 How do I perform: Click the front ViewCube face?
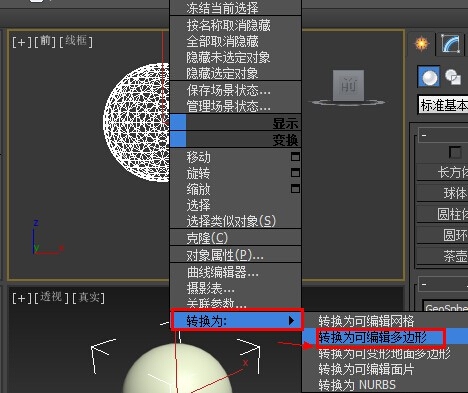pos(348,85)
